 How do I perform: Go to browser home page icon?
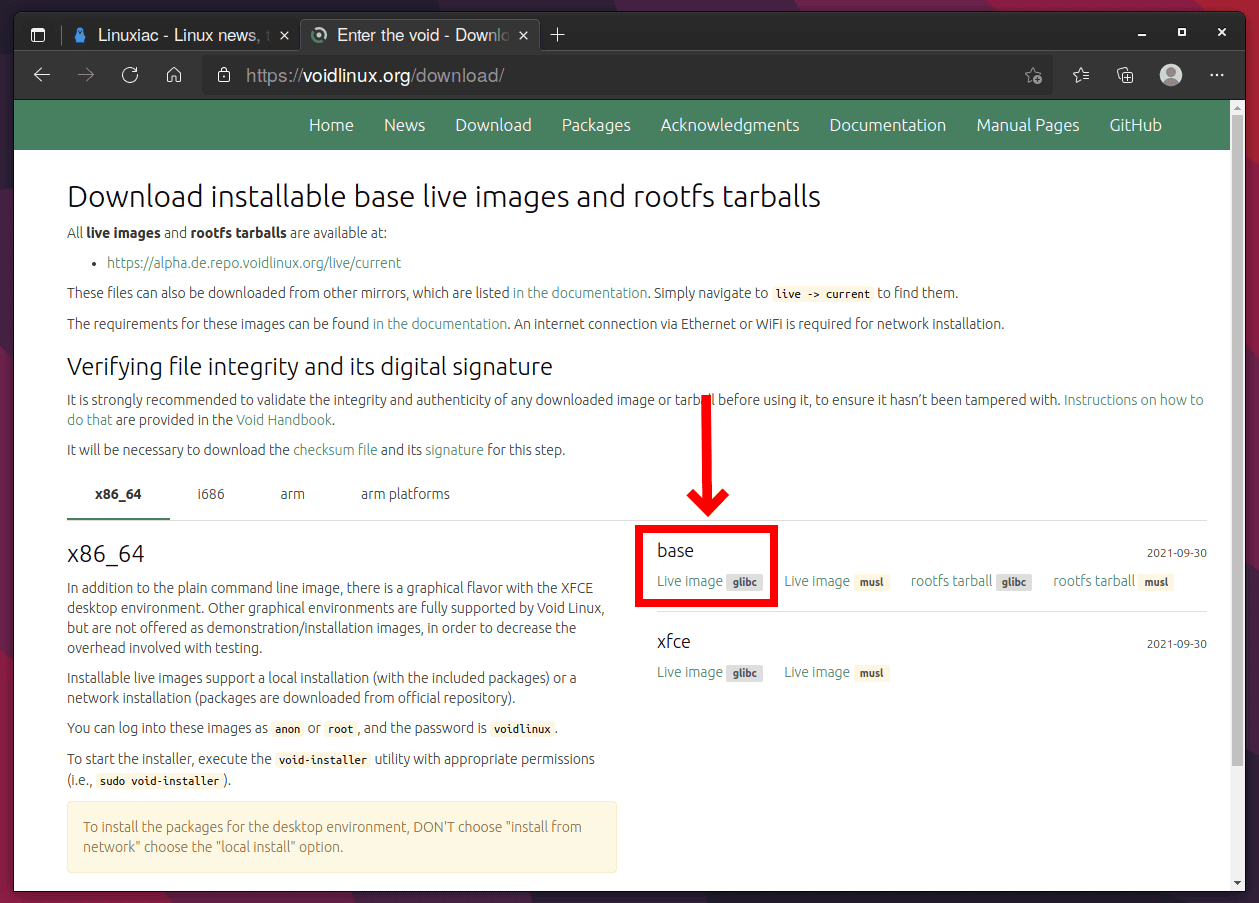174,75
